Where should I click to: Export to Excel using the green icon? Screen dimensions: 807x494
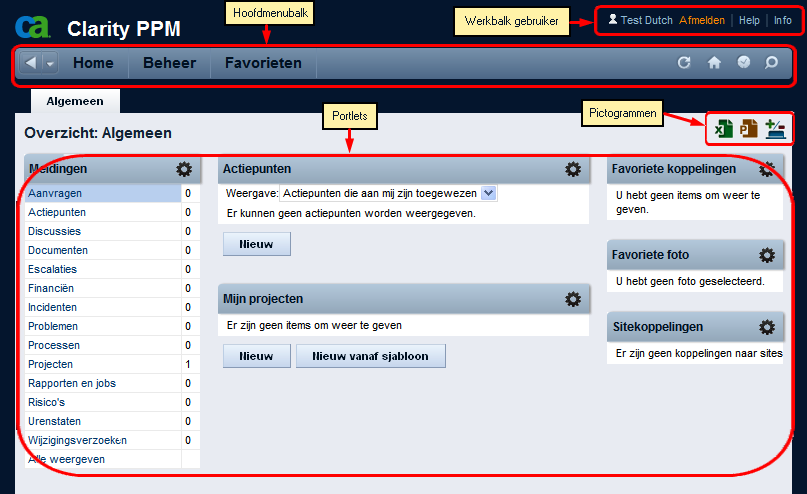click(724, 129)
